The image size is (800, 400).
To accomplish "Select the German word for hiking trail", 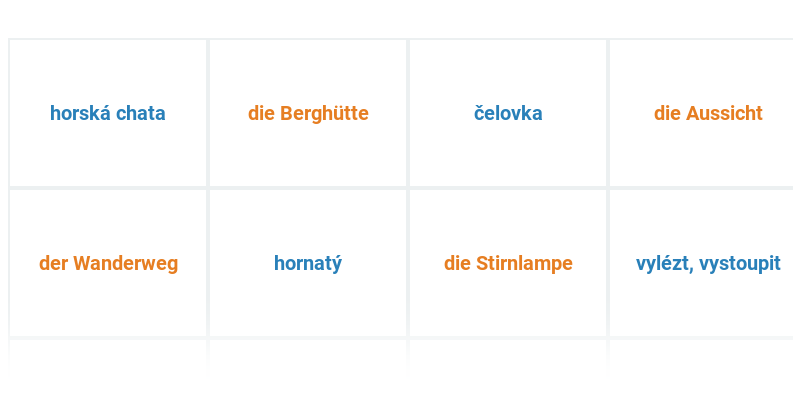I will tap(108, 263).
